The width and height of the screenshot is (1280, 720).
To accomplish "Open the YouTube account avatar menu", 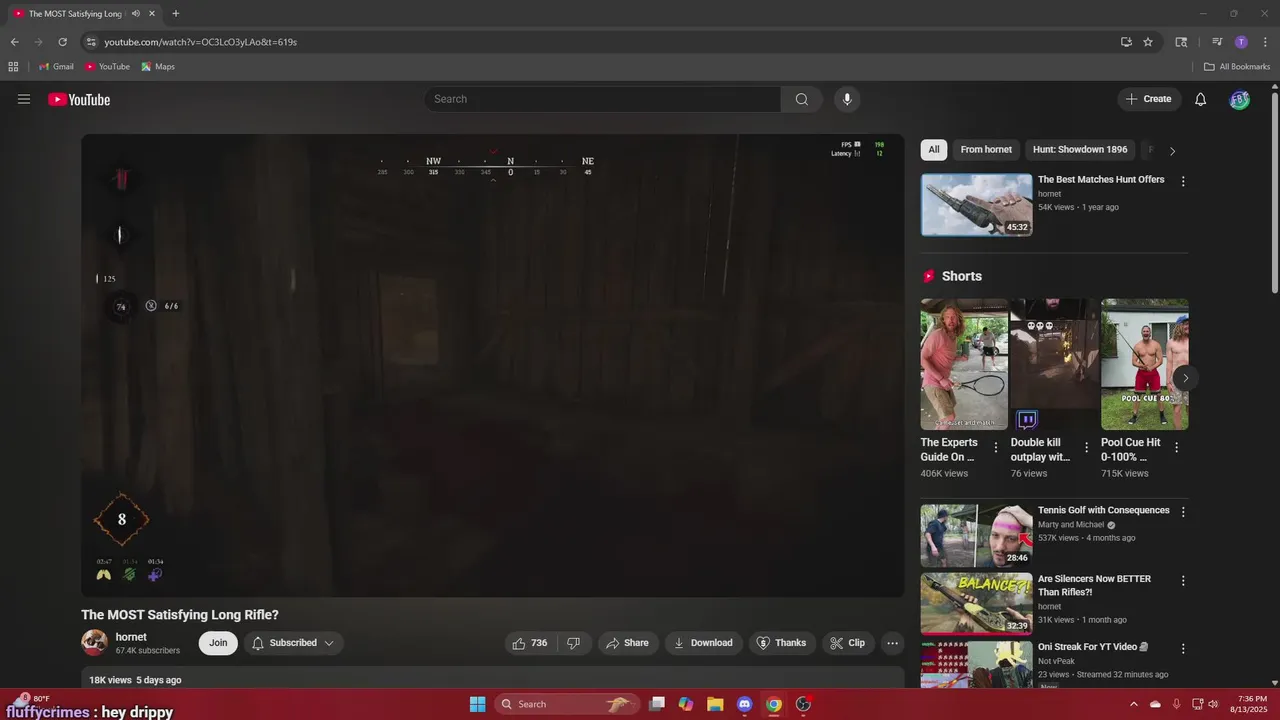I will (1239, 99).
